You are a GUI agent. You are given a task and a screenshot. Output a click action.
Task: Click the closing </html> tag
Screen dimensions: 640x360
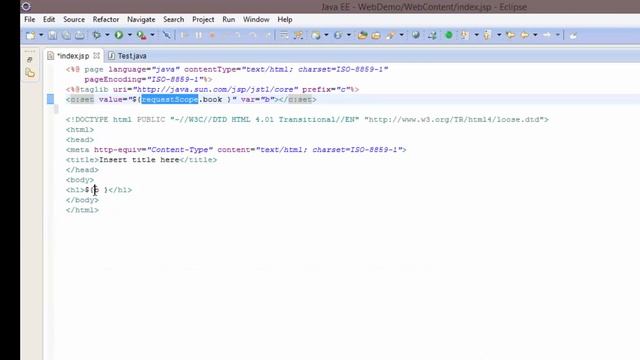pos(82,210)
